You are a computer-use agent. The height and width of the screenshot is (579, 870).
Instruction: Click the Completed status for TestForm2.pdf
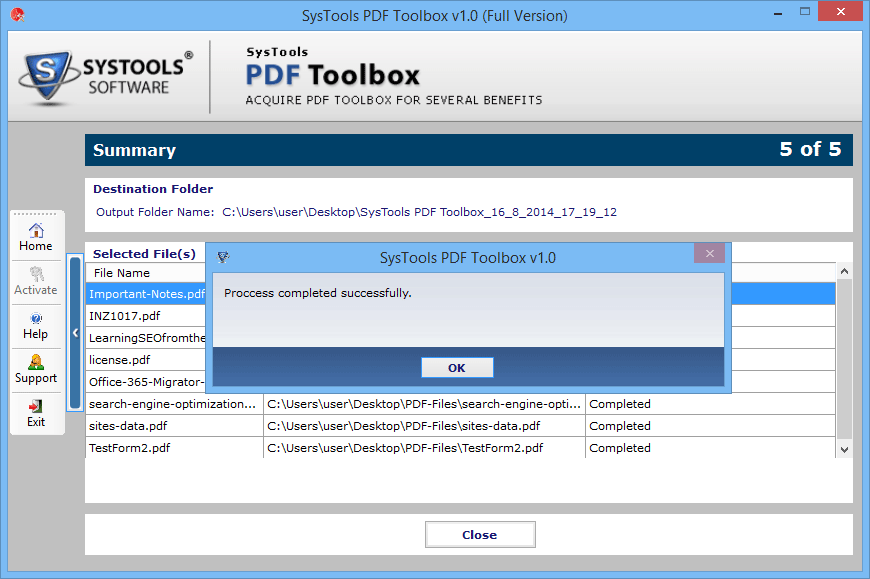coord(620,448)
